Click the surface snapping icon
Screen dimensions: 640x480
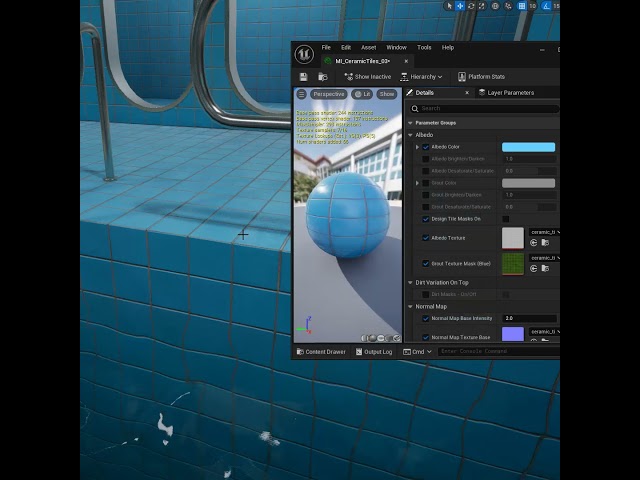[x=508, y=6]
